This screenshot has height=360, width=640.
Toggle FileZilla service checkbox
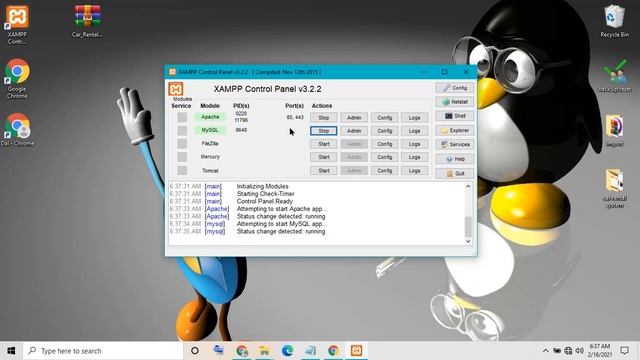click(182, 144)
